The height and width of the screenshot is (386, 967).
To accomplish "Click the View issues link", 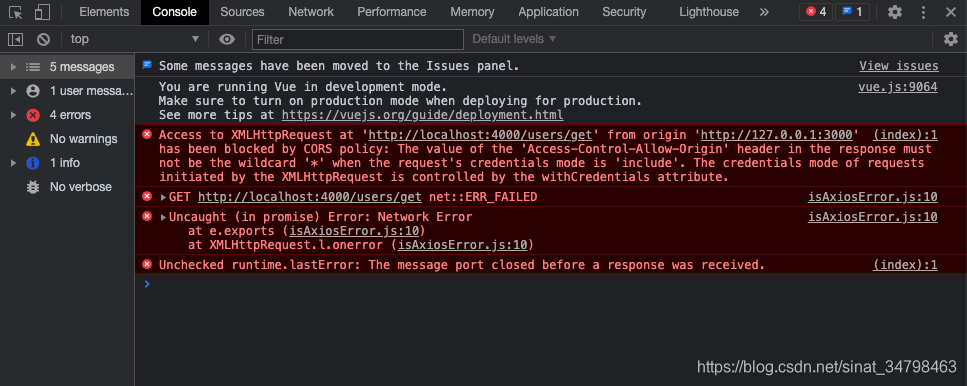I will point(899,66).
